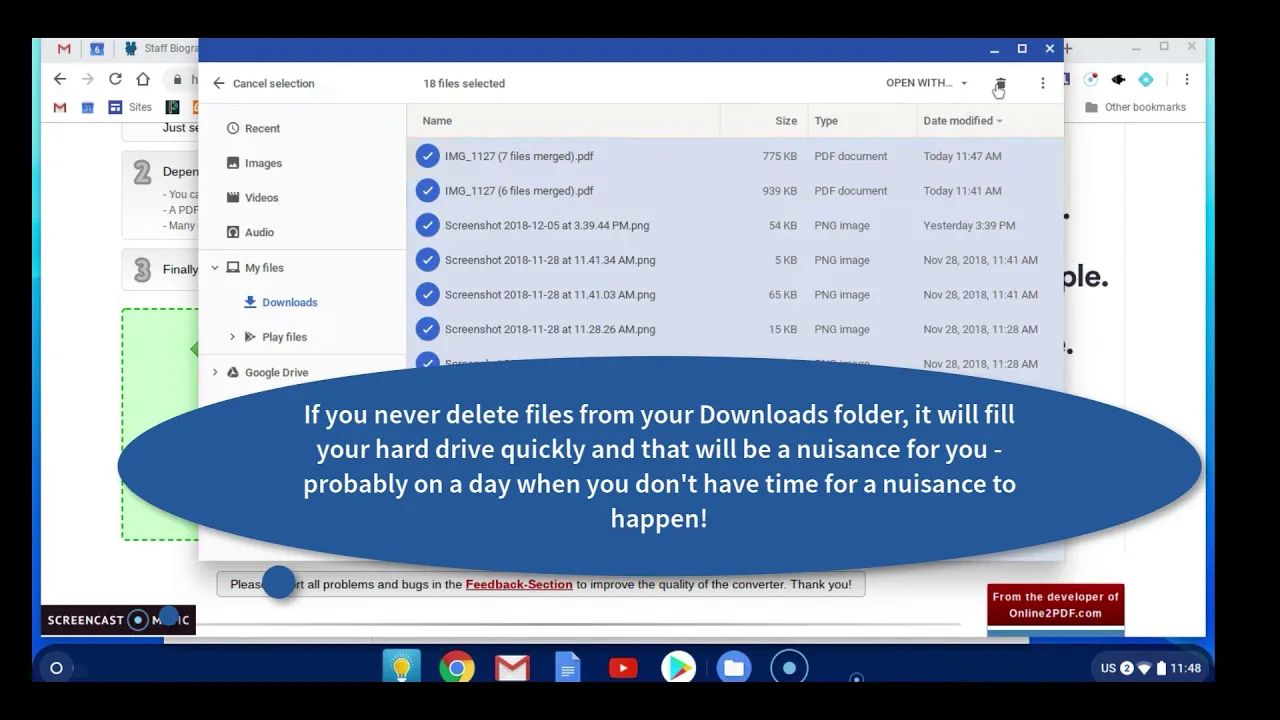The width and height of the screenshot is (1280, 720).
Task: Sort files by Size column
Action: tap(786, 121)
